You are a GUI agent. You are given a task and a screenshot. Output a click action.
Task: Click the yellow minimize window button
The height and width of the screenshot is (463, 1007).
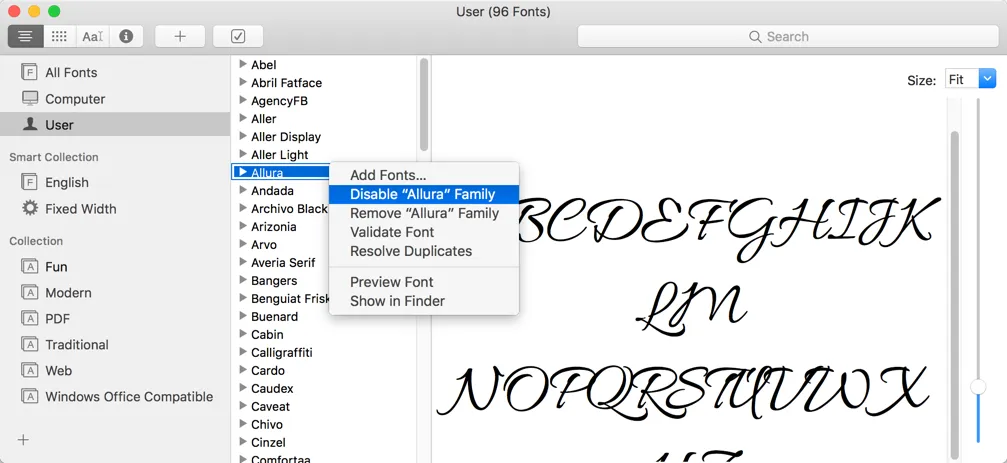click(34, 11)
